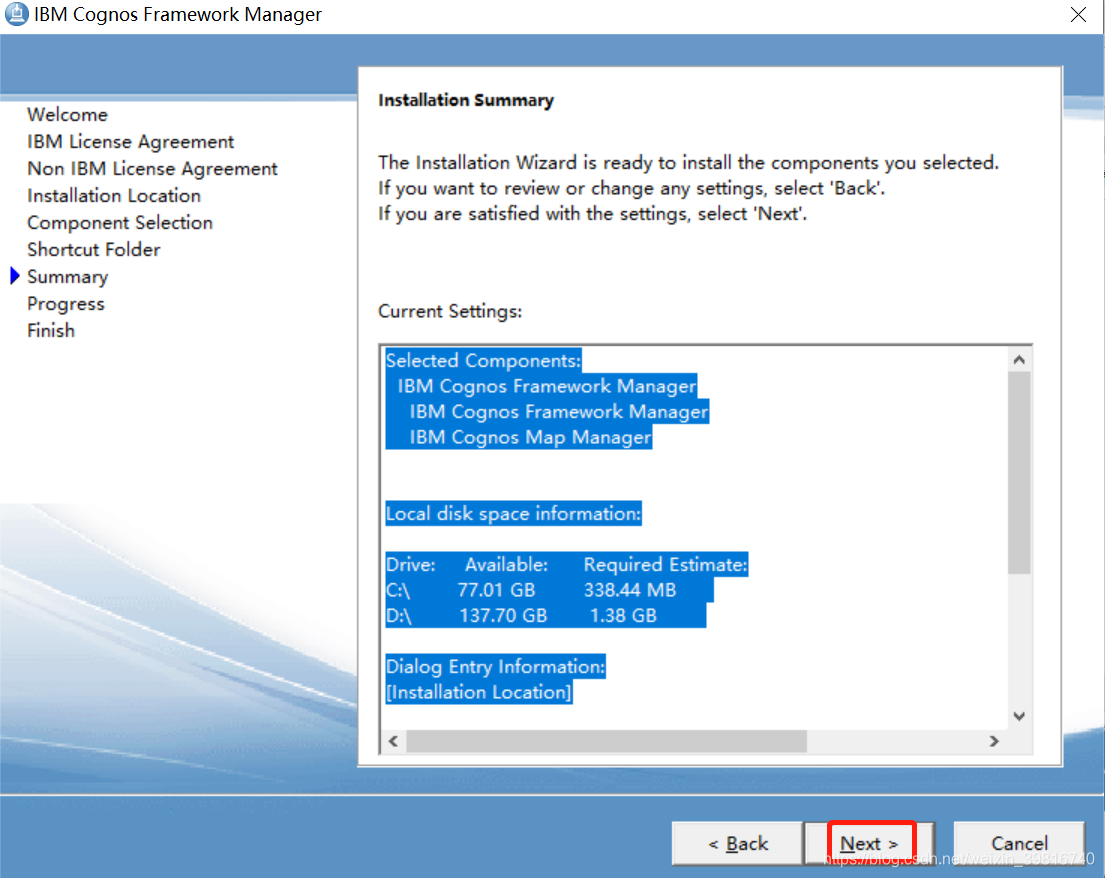1105x878 pixels.
Task: Click the horizontal scroll left arrow
Action: tap(394, 741)
